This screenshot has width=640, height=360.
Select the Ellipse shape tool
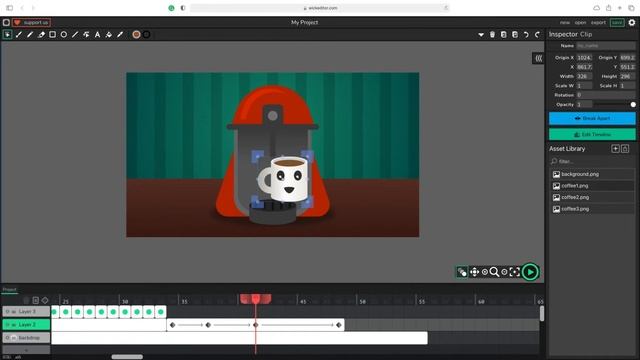coord(64,35)
